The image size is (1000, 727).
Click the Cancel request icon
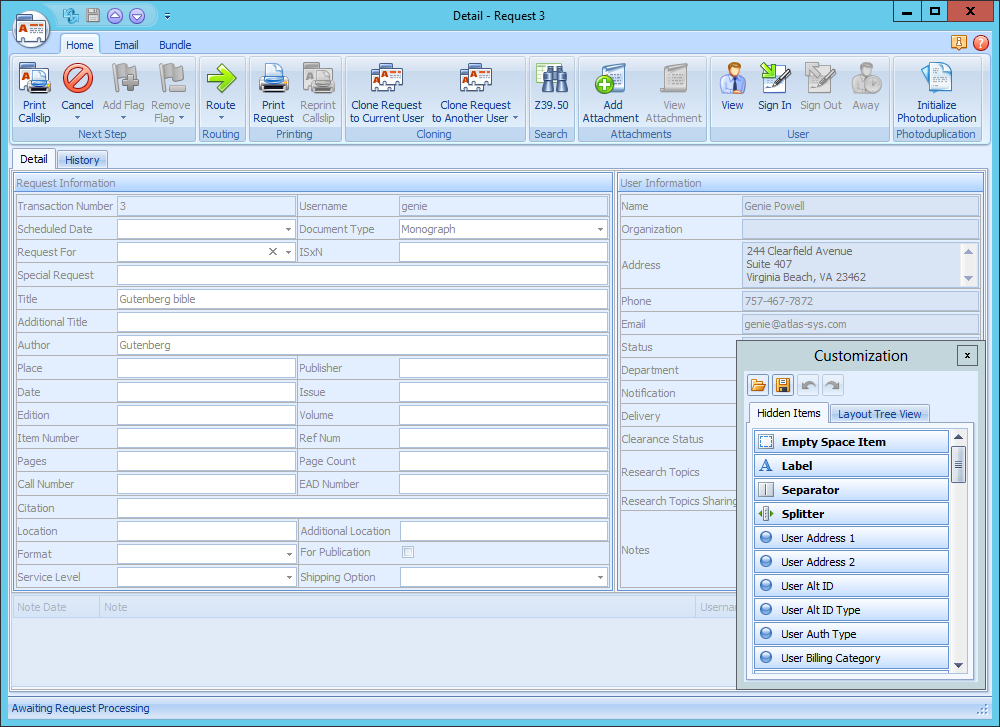pyautogui.click(x=77, y=80)
